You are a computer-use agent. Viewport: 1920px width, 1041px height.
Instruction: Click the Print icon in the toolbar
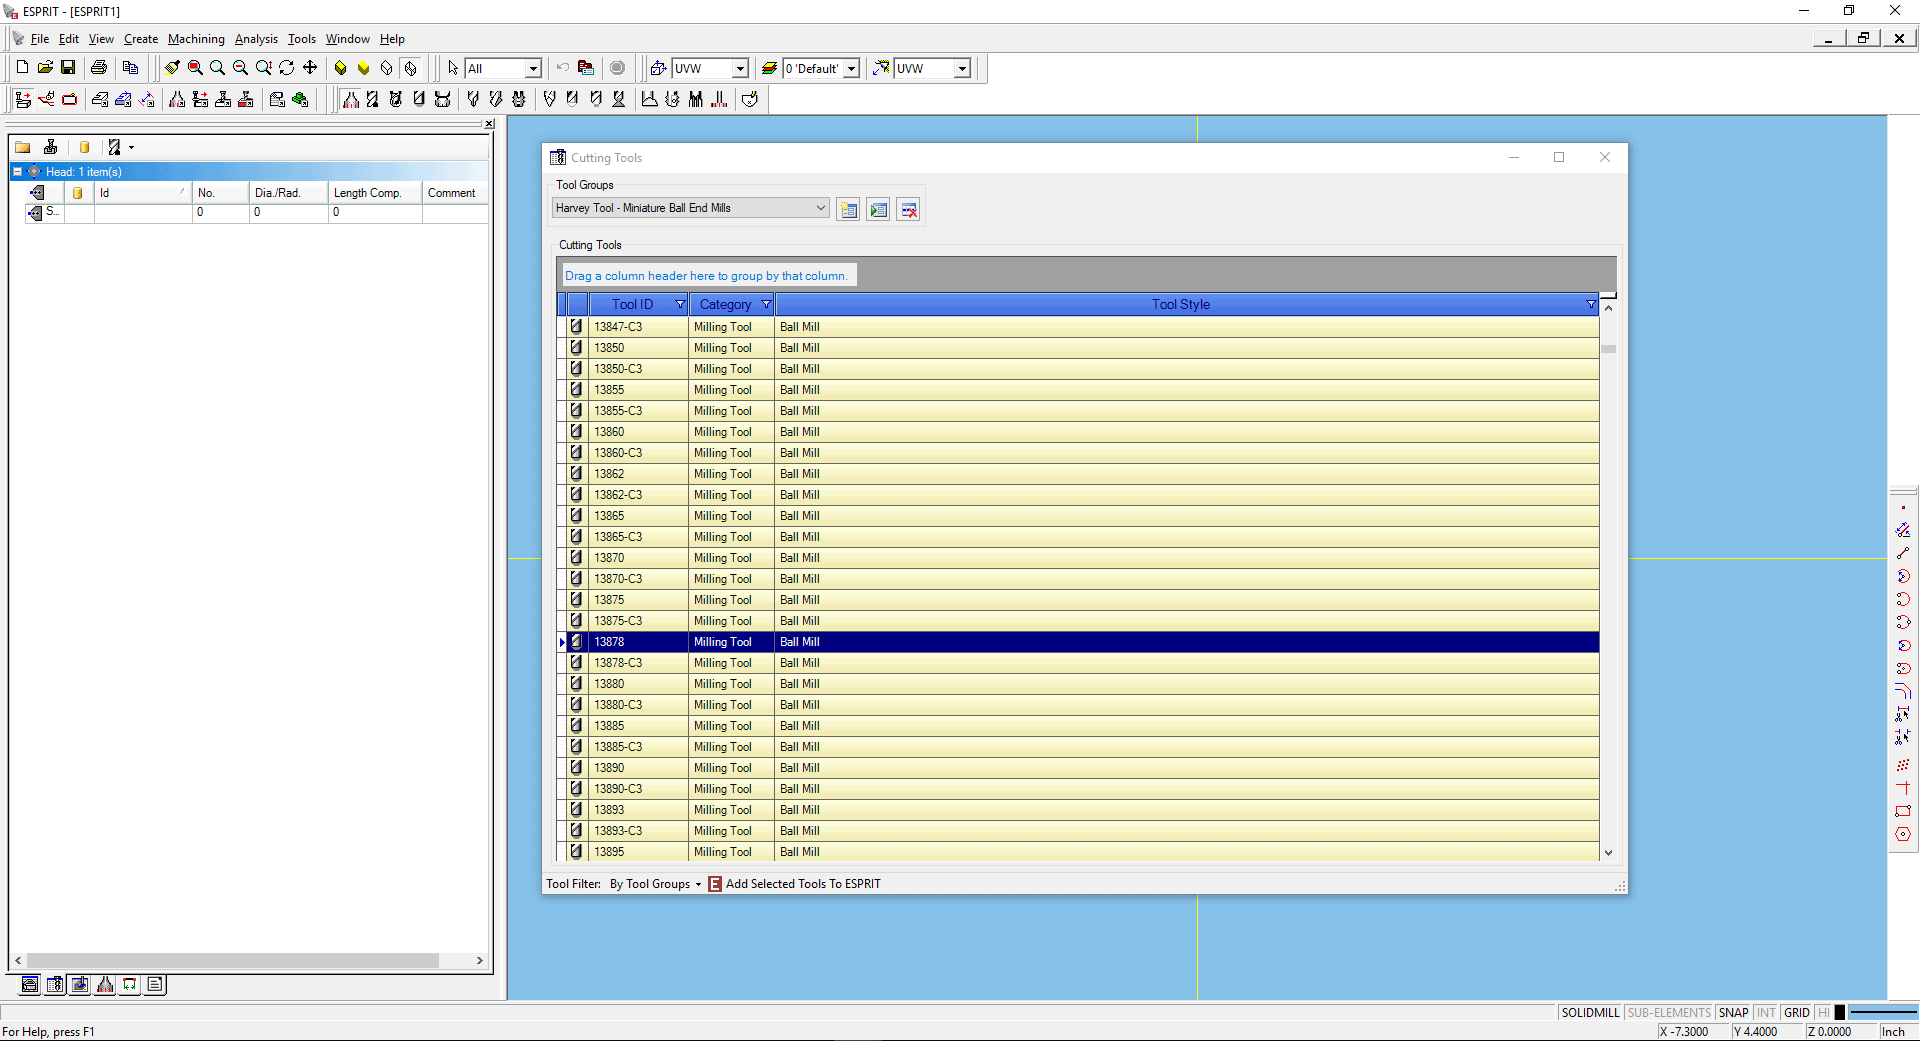click(x=99, y=68)
